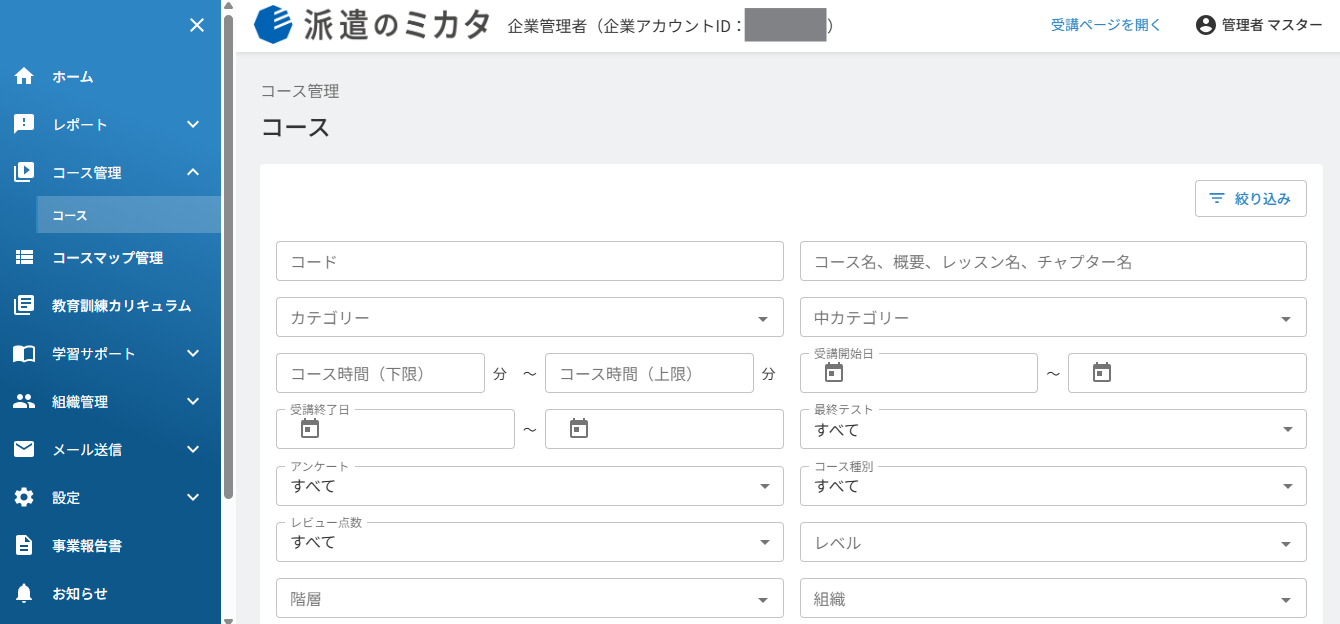Click the 絞り込み filter button
Screen dimensions: 1340x624
(x=1251, y=198)
